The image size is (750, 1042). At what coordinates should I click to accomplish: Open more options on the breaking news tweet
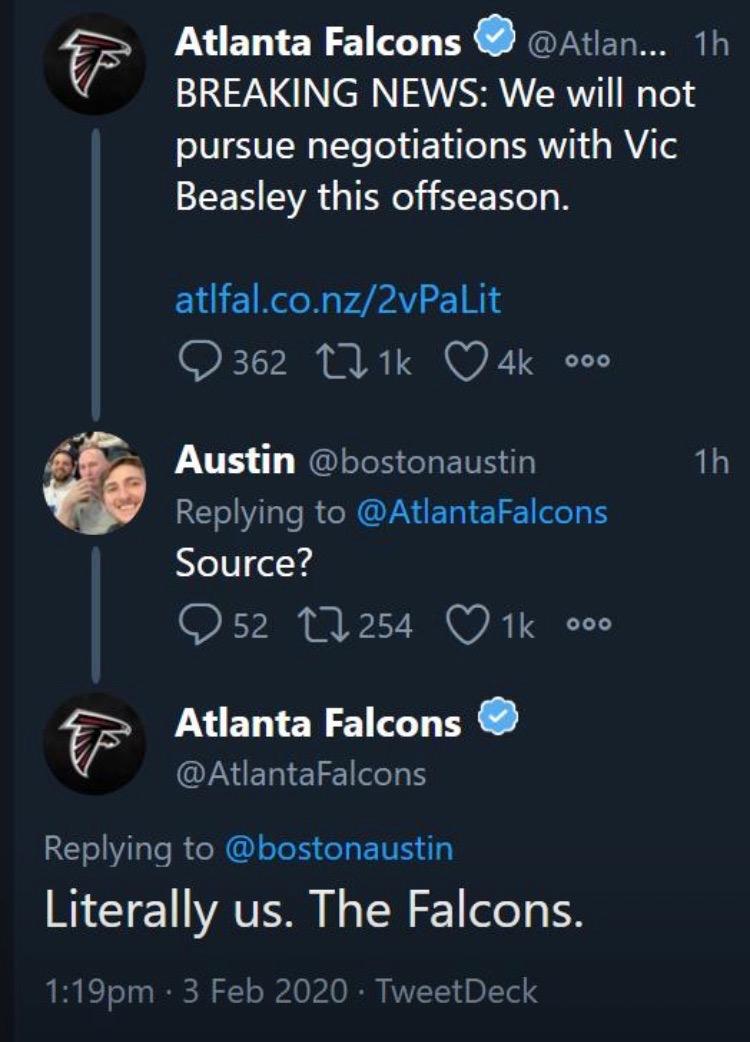pos(587,361)
